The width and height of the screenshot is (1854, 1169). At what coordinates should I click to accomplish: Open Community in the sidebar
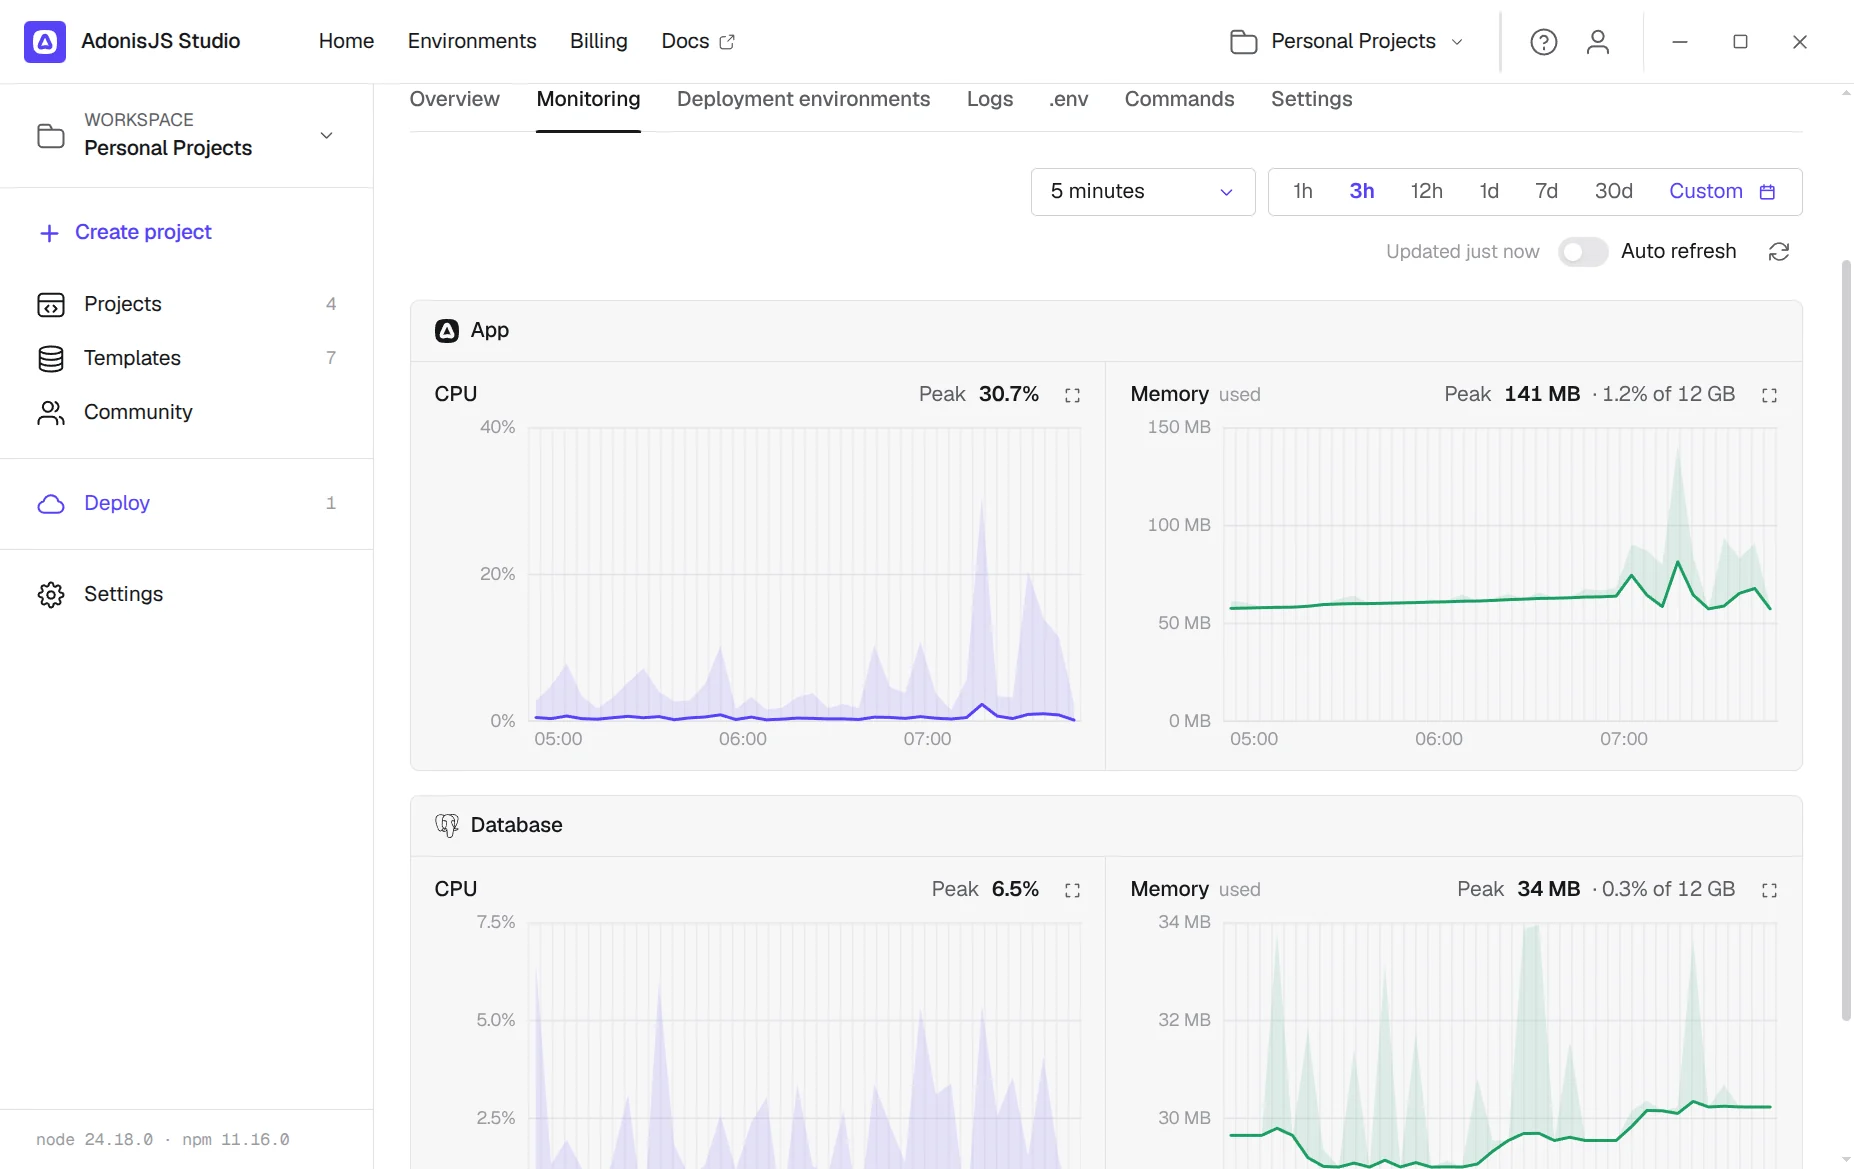(186, 412)
